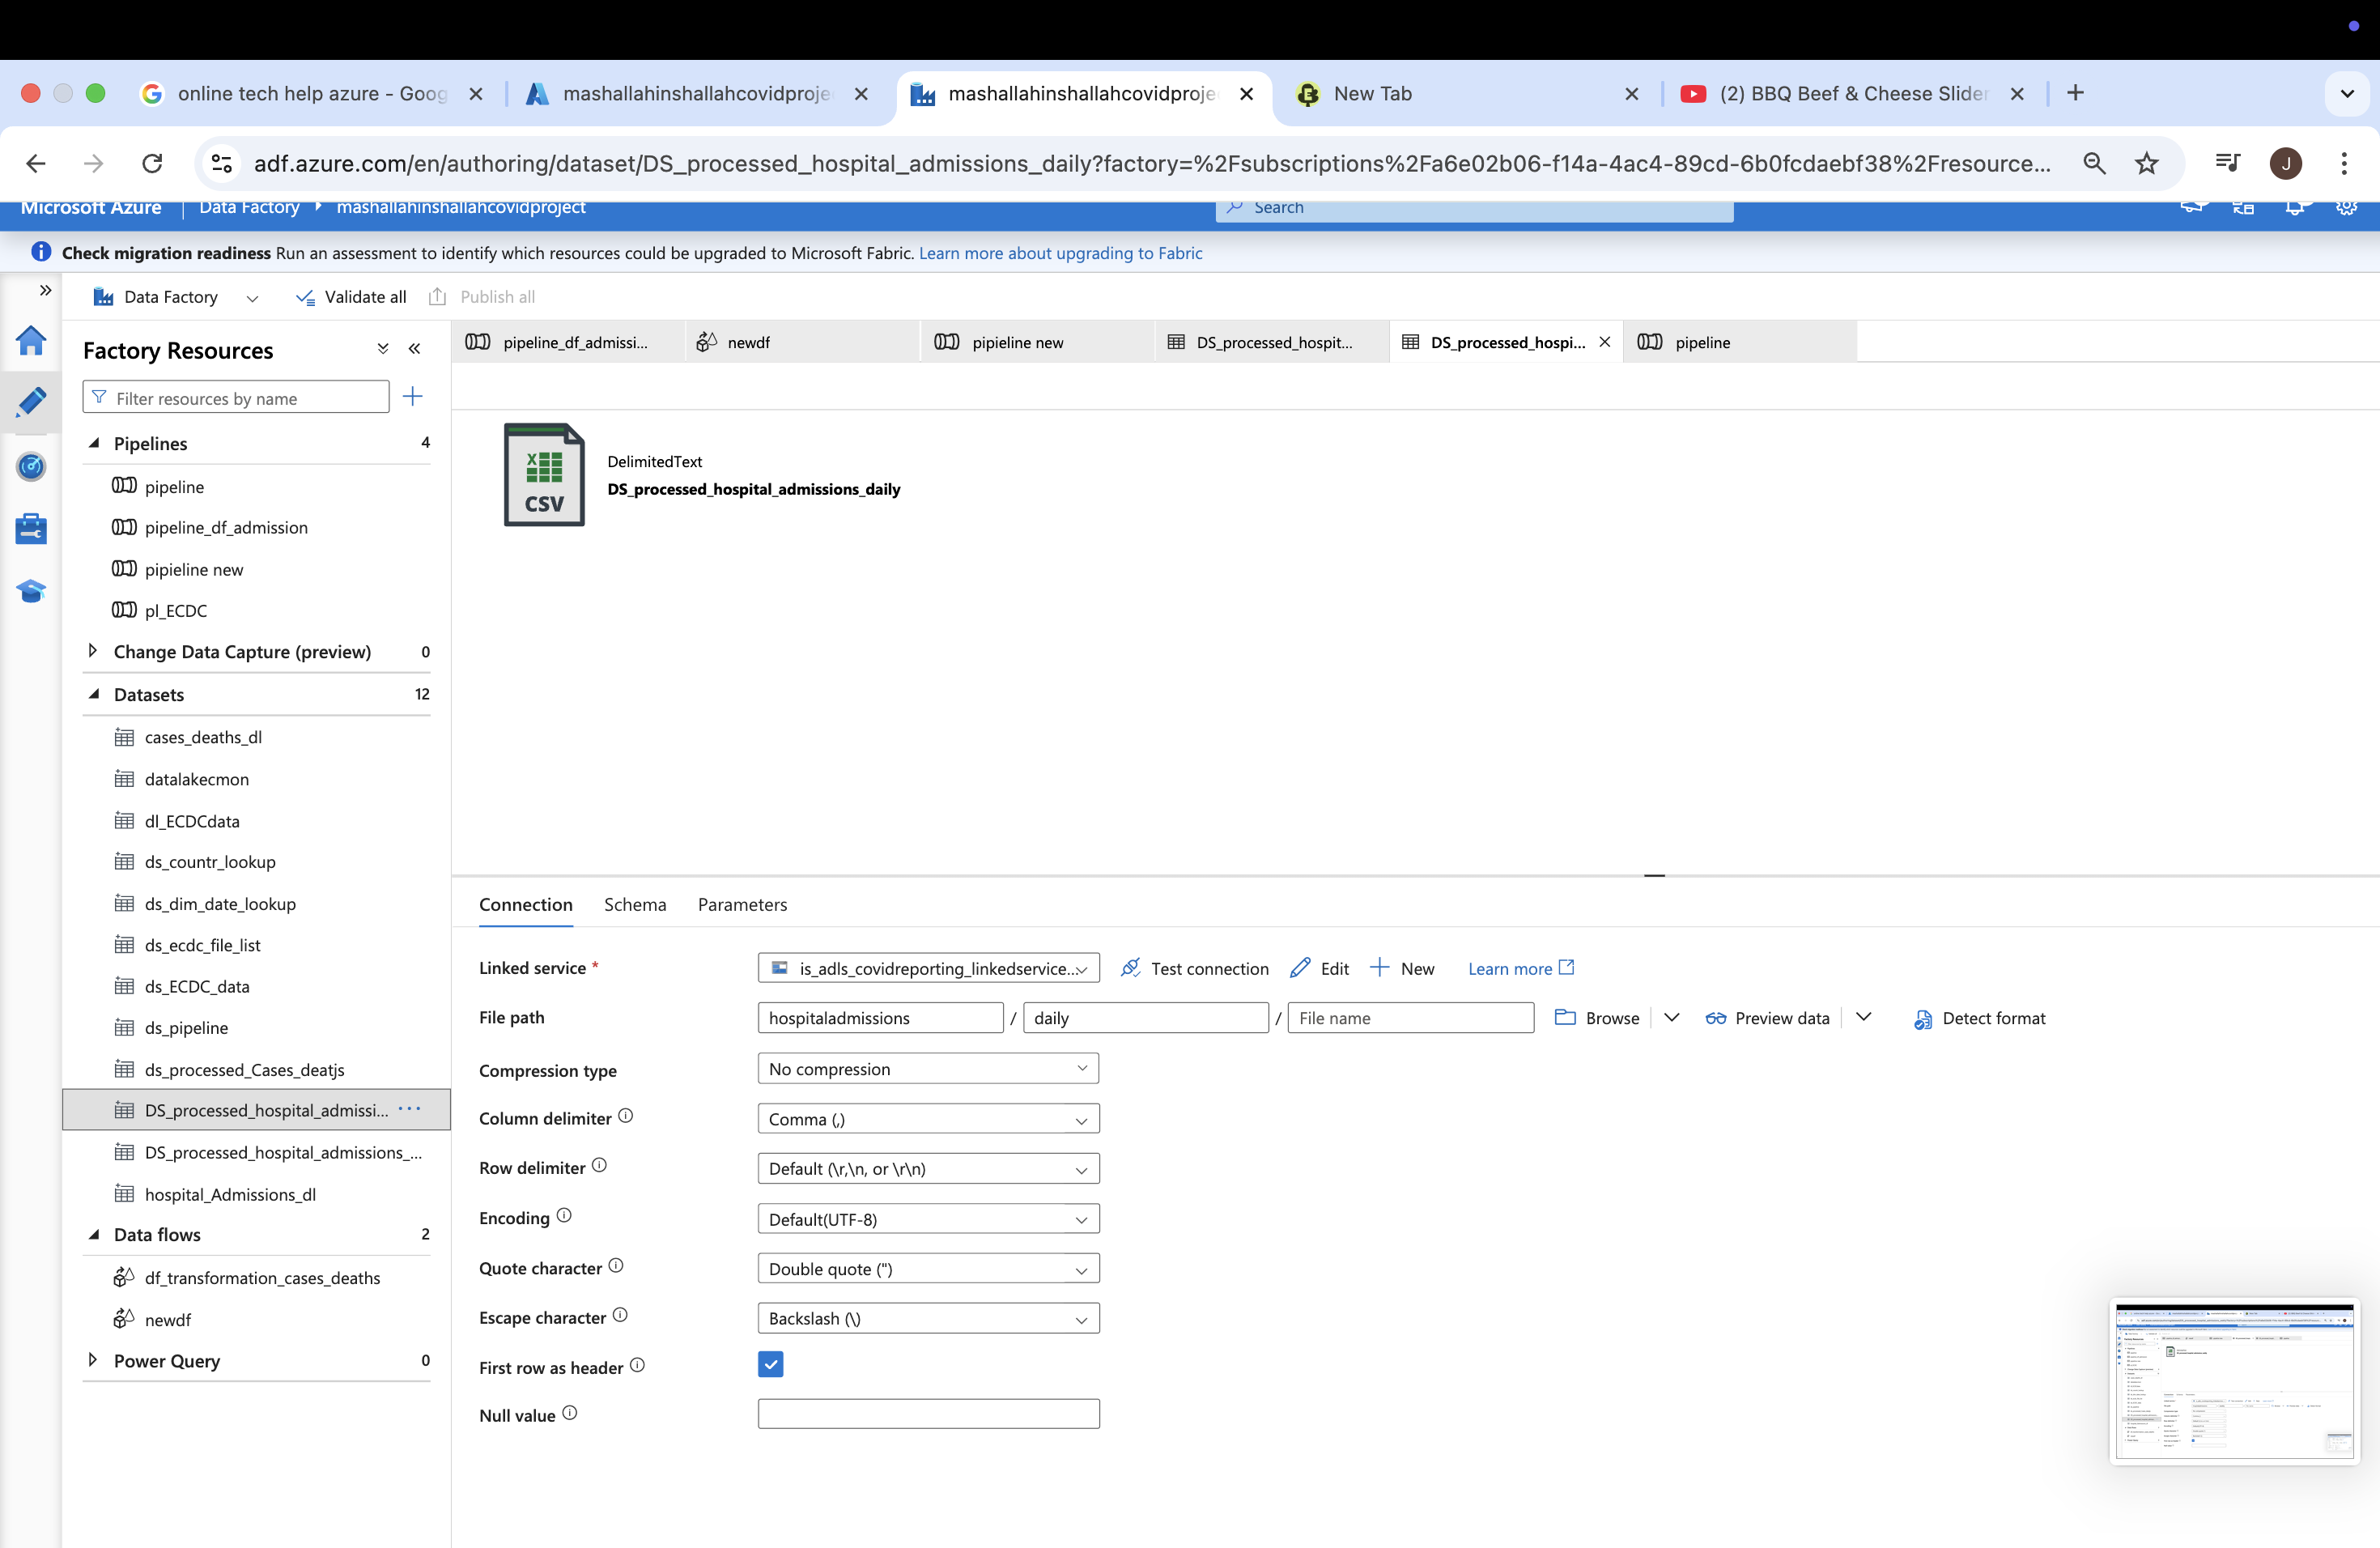Open the screenshot thumbnail preview
The image size is (2380, 1548).
point(2234,1381)
